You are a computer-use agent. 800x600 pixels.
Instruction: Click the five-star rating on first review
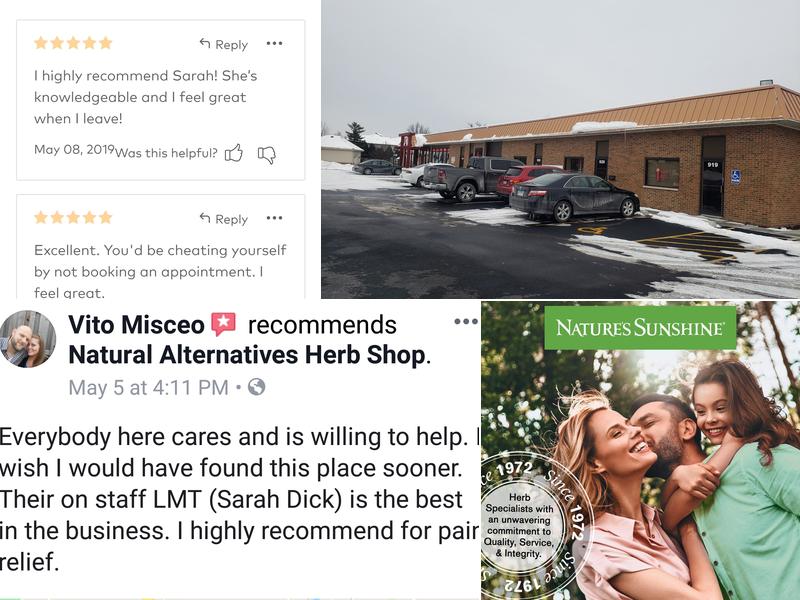tap(73, 43)
